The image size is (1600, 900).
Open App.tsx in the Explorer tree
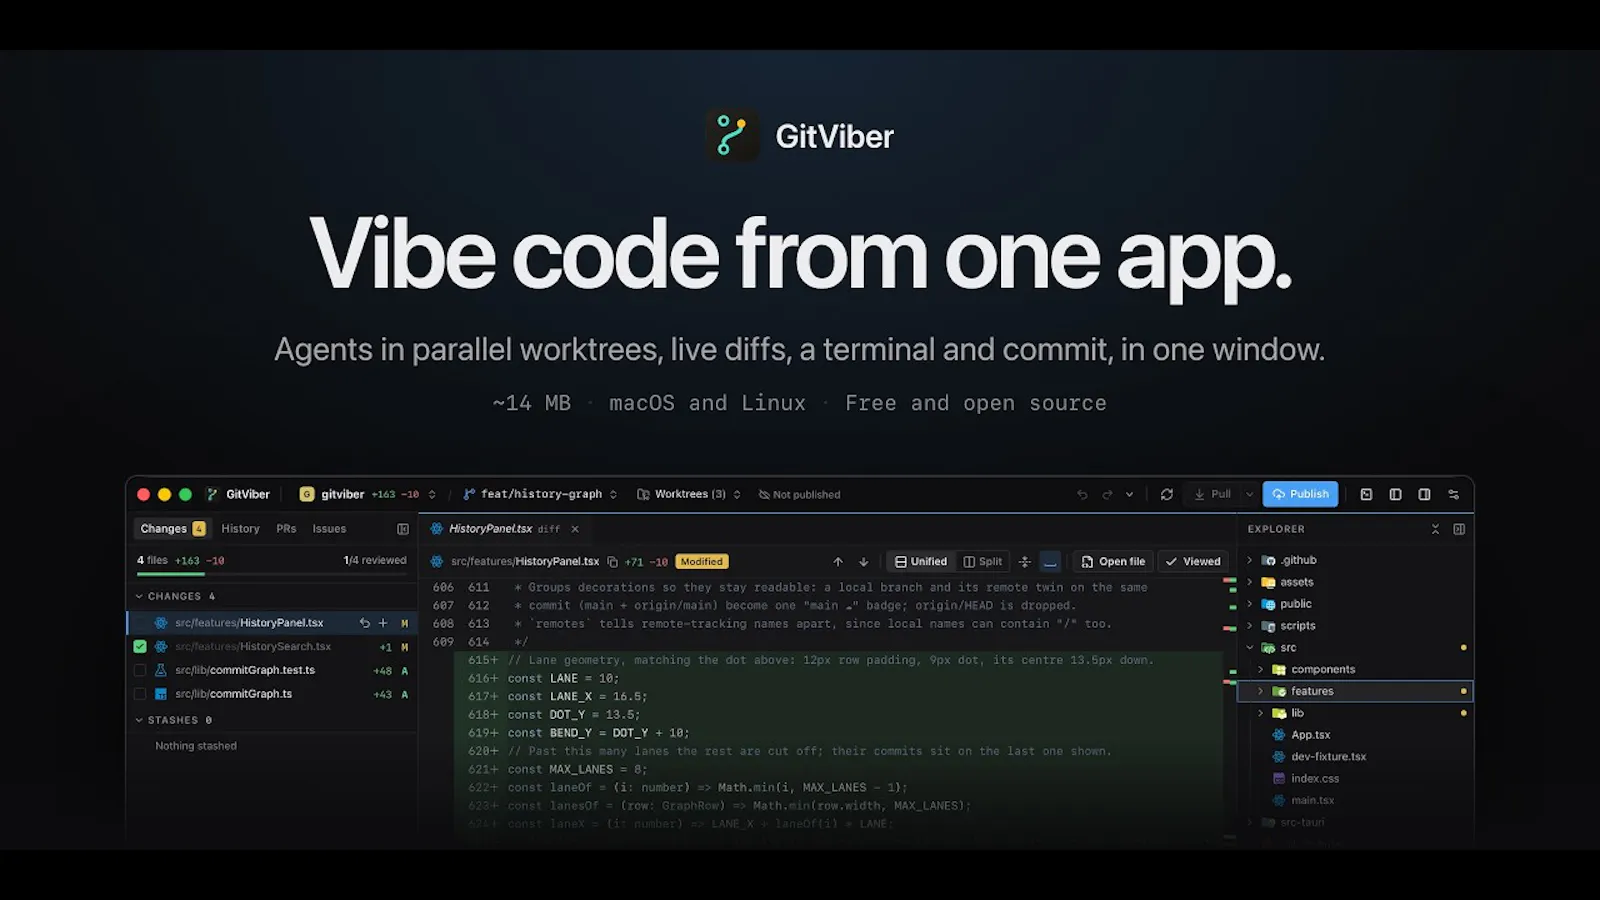point(1310,735)
